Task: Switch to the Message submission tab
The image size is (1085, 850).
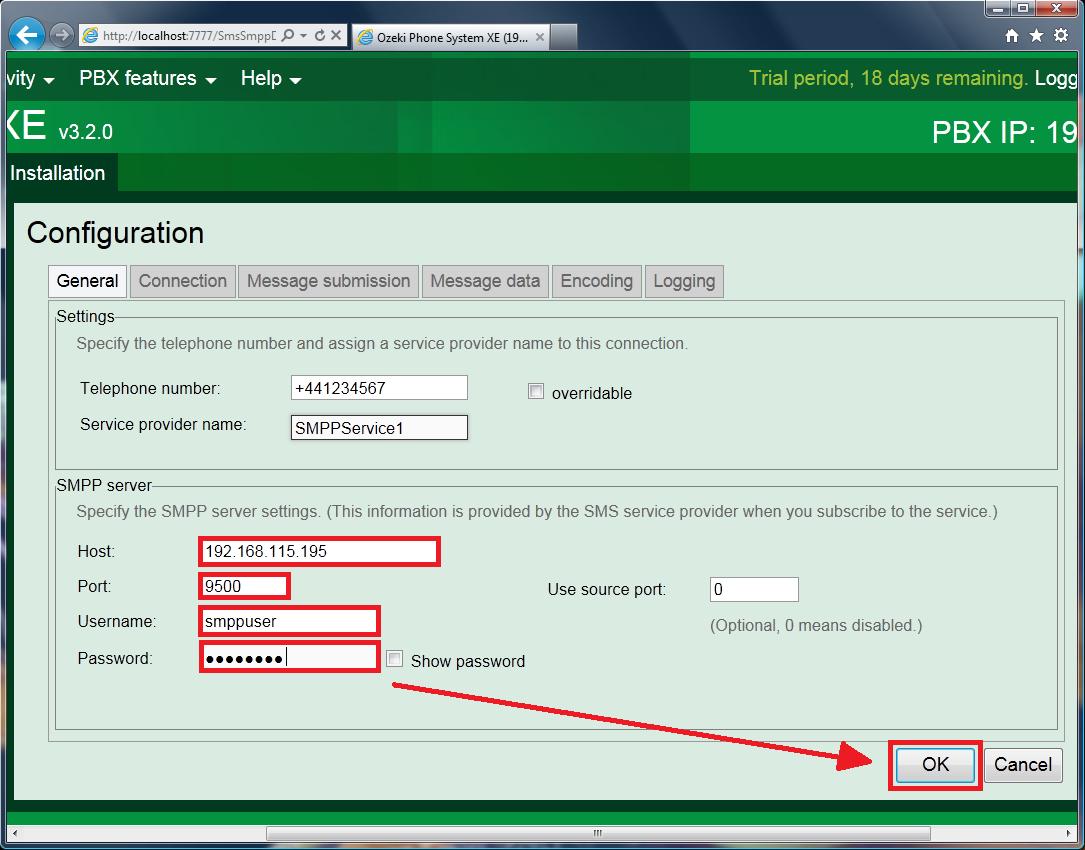Action: pos(328,281)
